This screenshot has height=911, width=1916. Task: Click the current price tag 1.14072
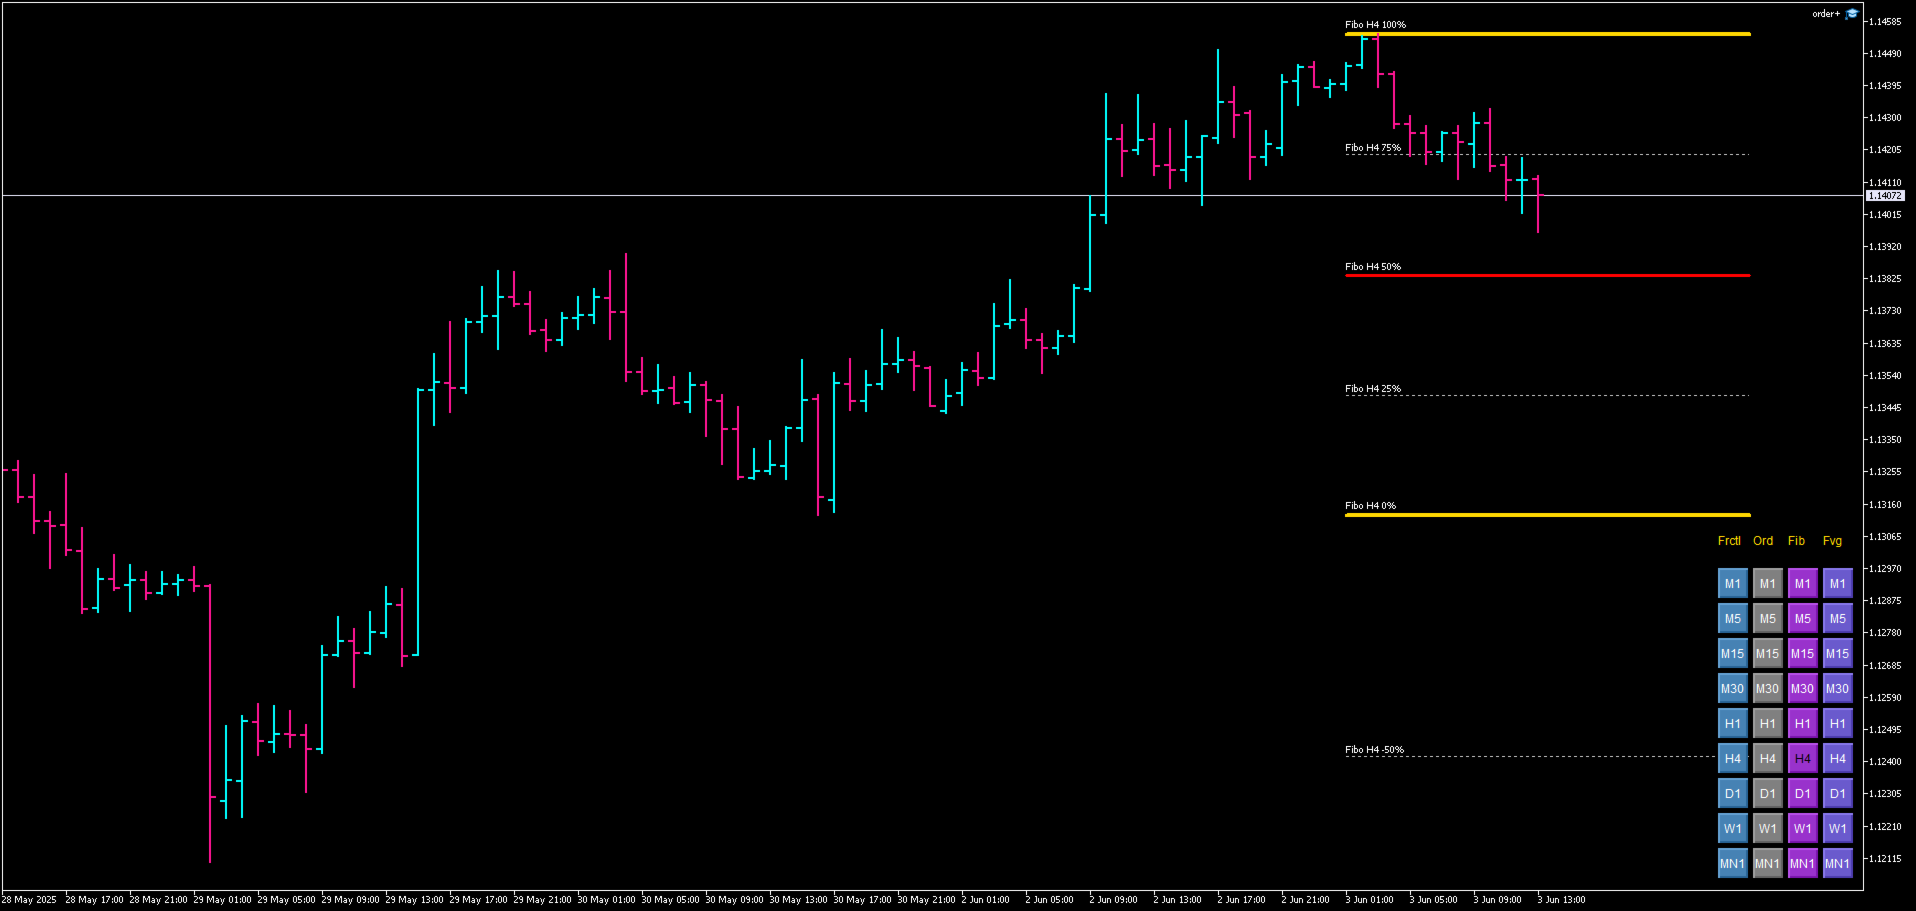point(1885,196)
